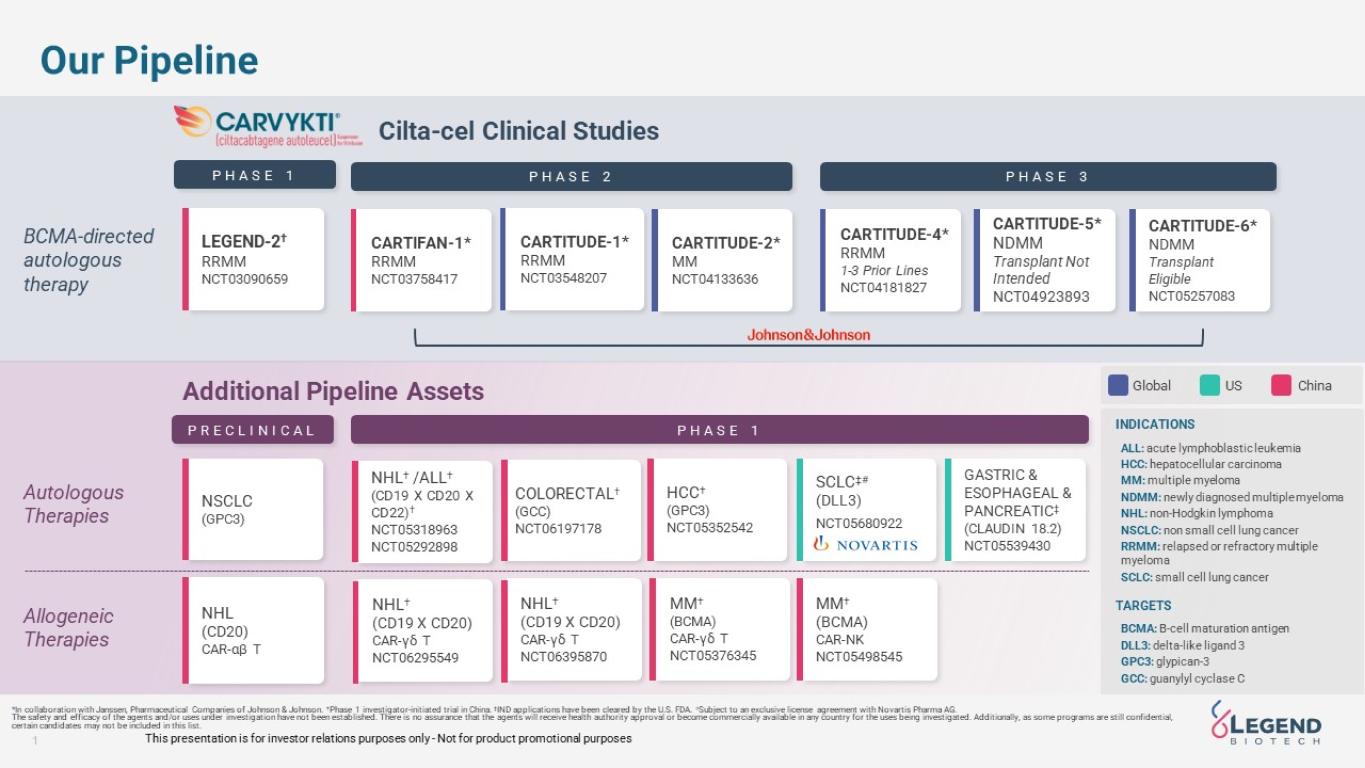This screenshot has height=768, width=1365.
Task: Click the Global blue legend swatch
Action: [1118, 385]
